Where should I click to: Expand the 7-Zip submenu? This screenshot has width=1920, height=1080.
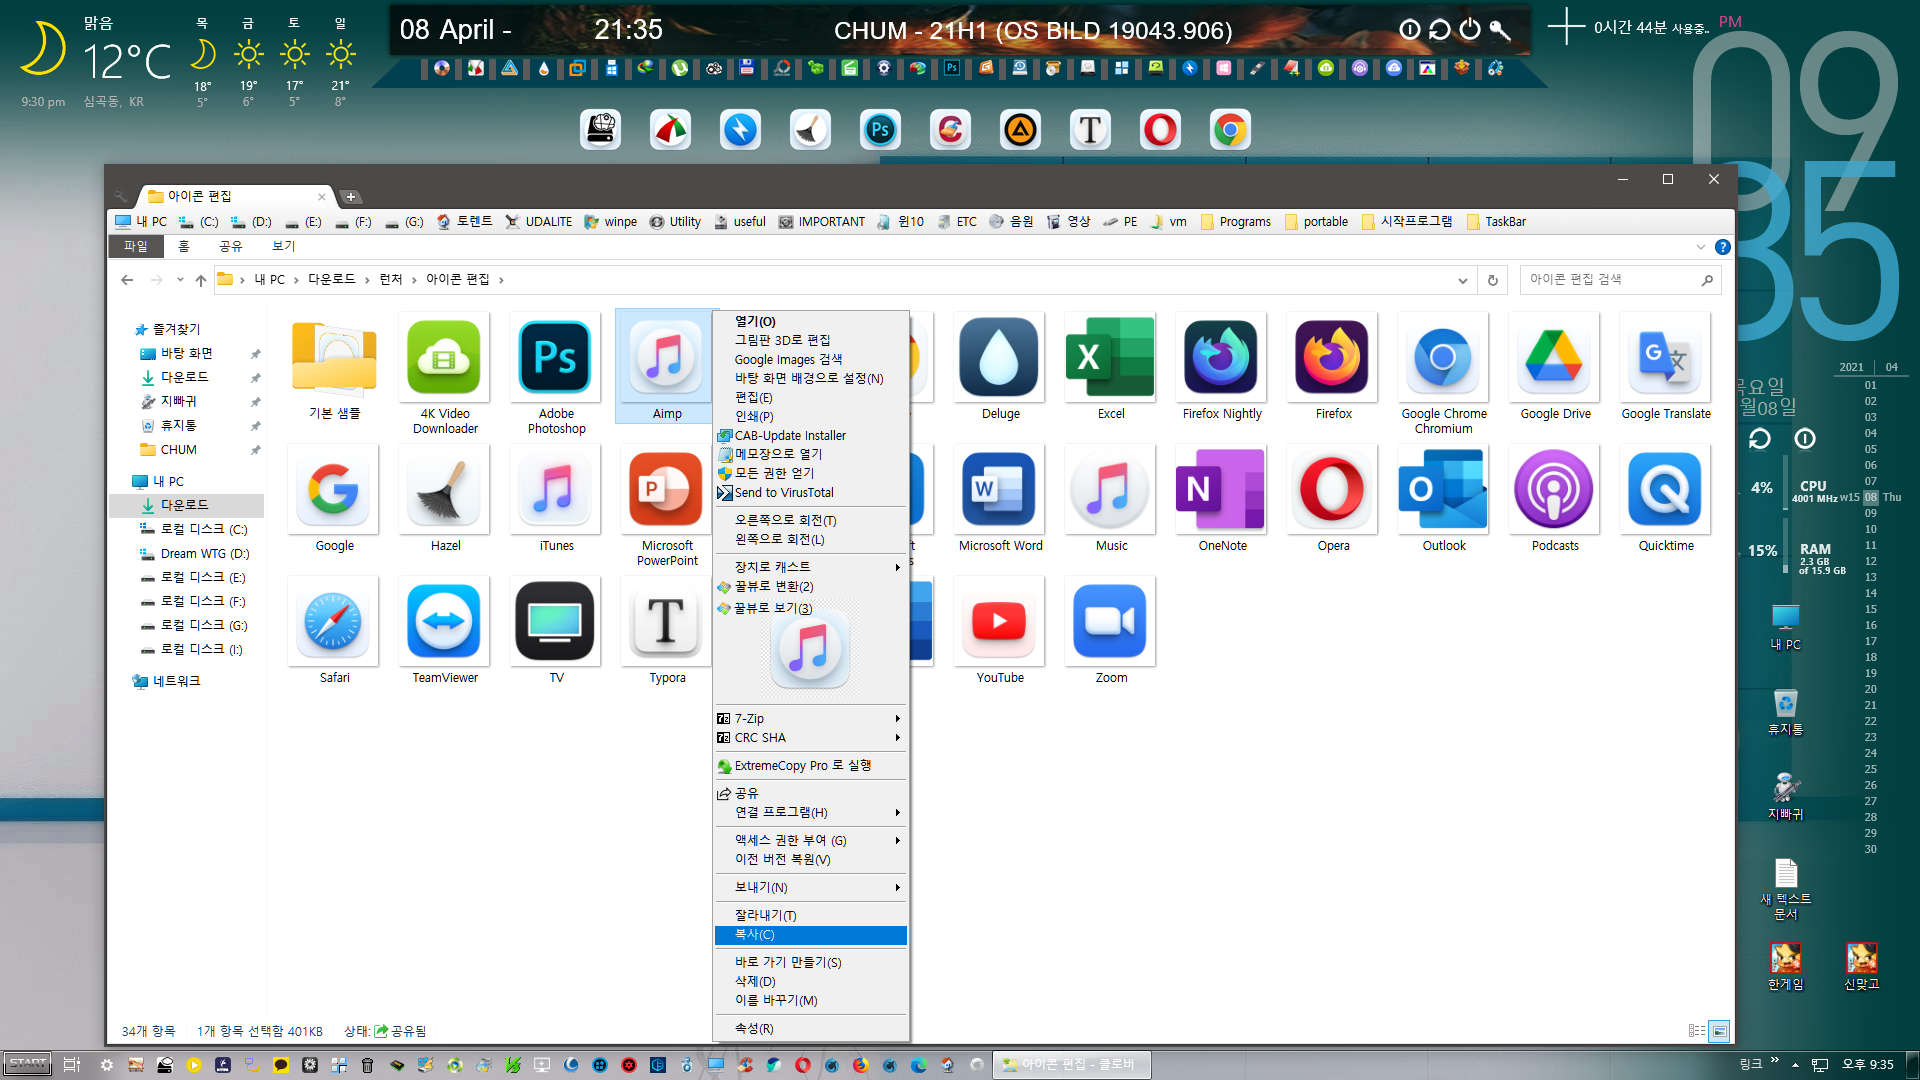811,718
